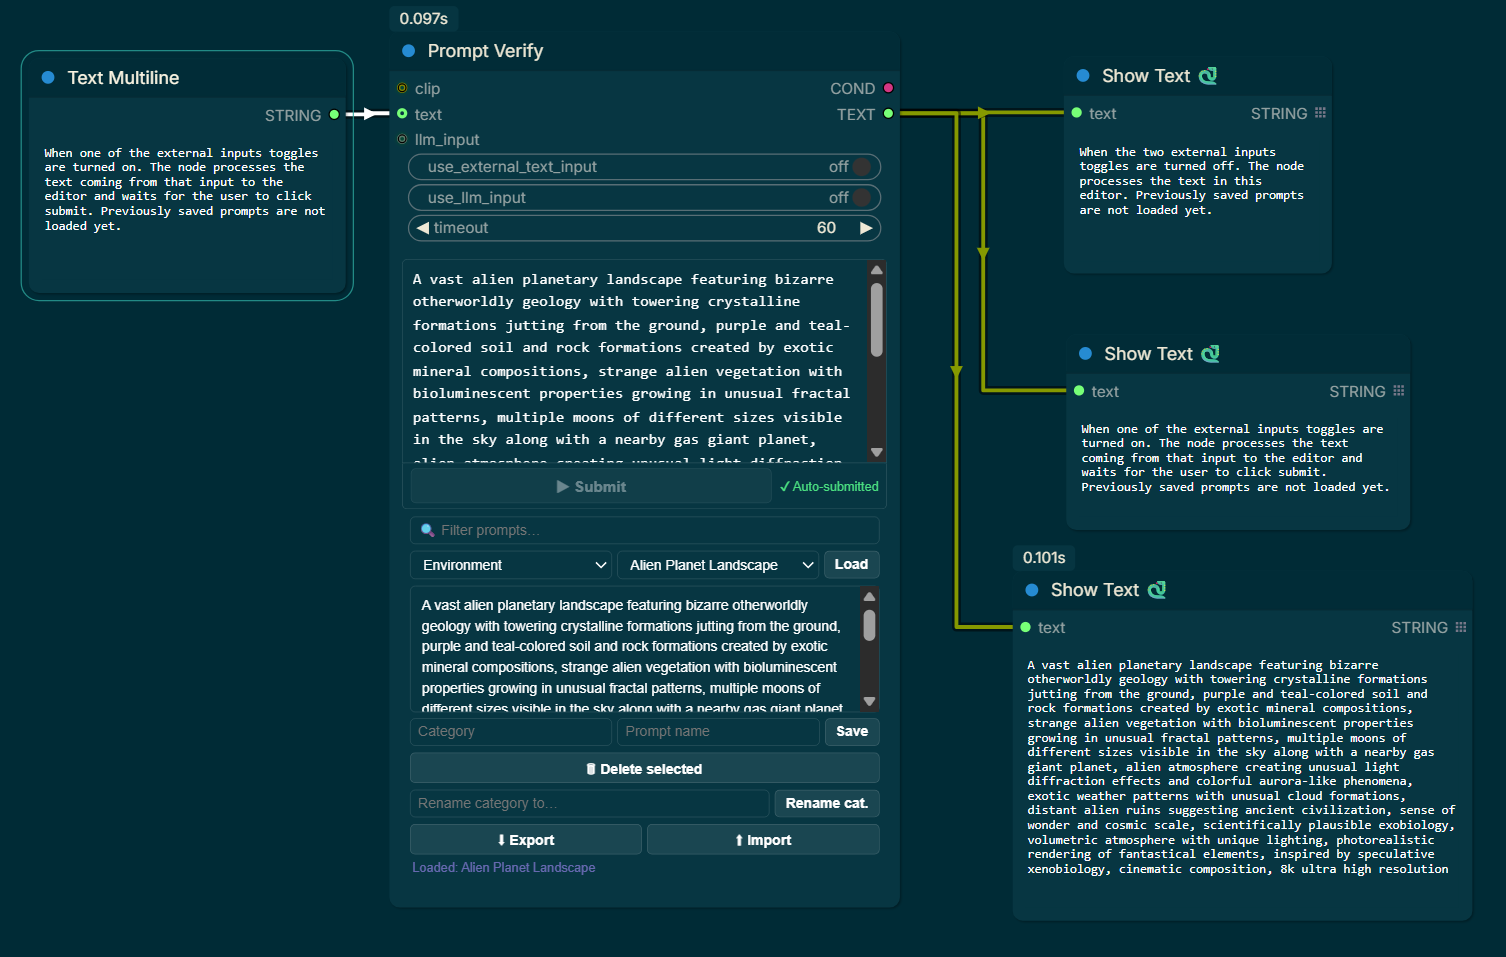
Task: Click the Text Multiline node title
Action: (123, 78)
